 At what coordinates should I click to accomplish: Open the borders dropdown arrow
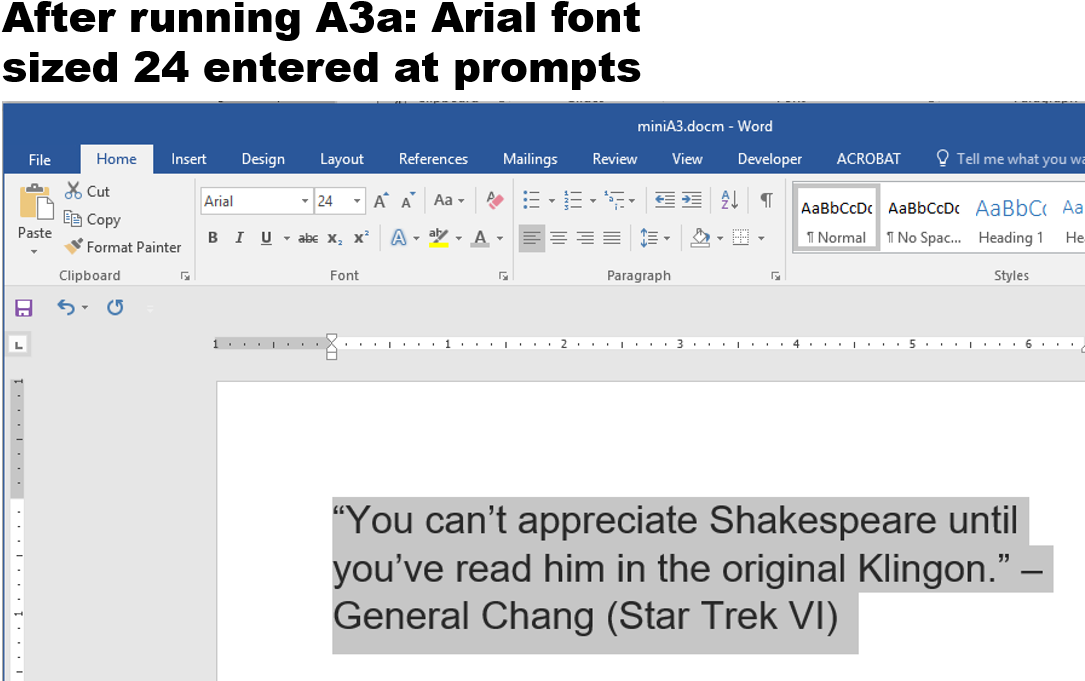tap(761, 238)
